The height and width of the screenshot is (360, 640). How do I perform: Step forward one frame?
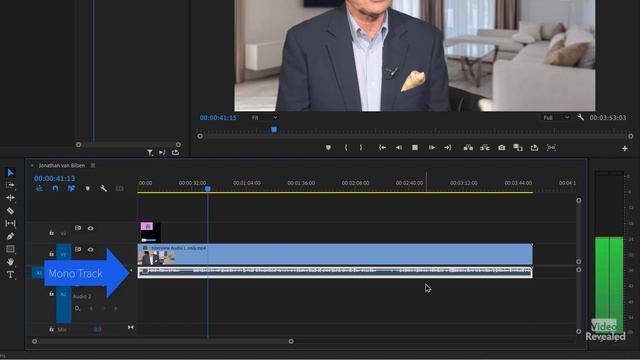(x=431, y=148)
